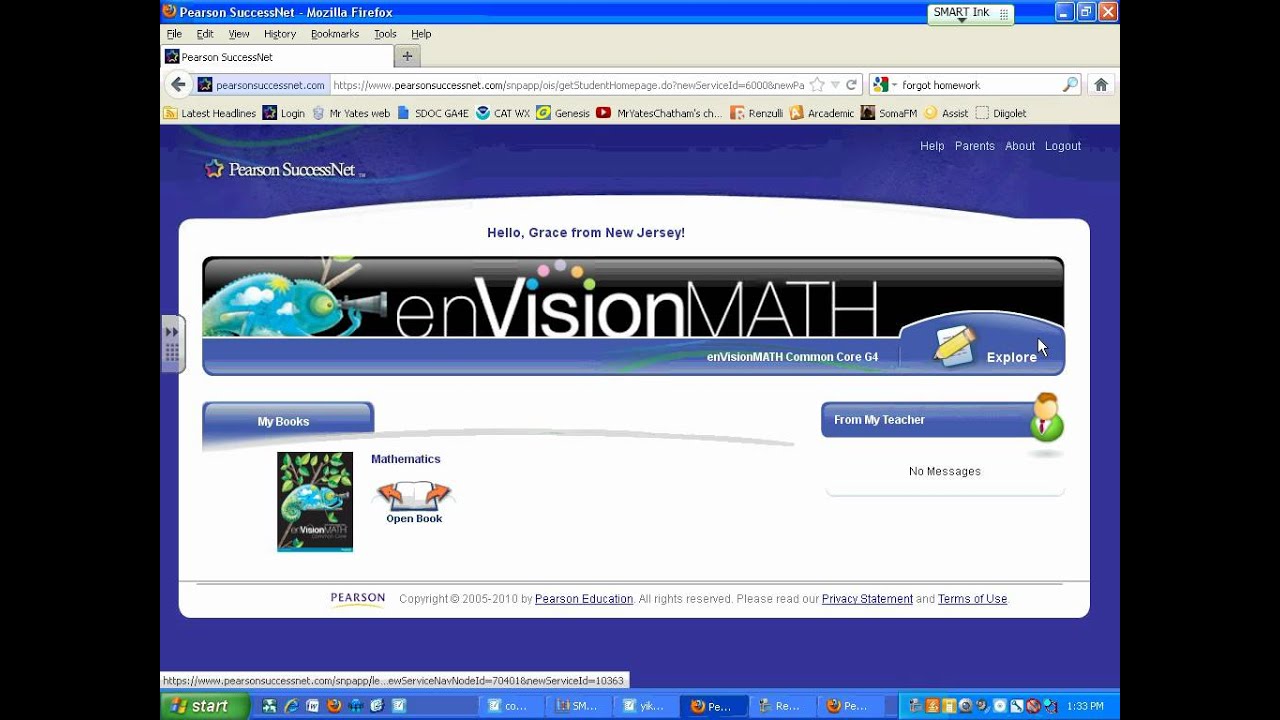The height and width of the screenshot is (720, 1280).
Task: Select the My Books tab header
Action: click(288, 421)
